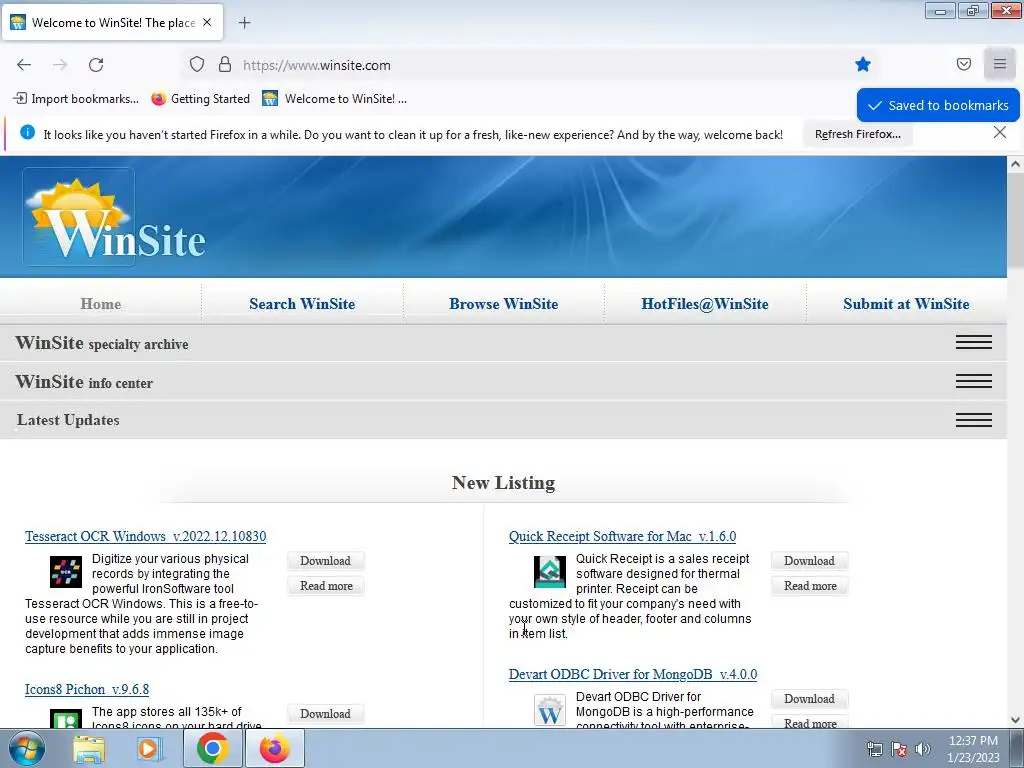Click the Tesseract OCR app icon
Viewport: 1024px width, 768px height.
coord(66,571)
